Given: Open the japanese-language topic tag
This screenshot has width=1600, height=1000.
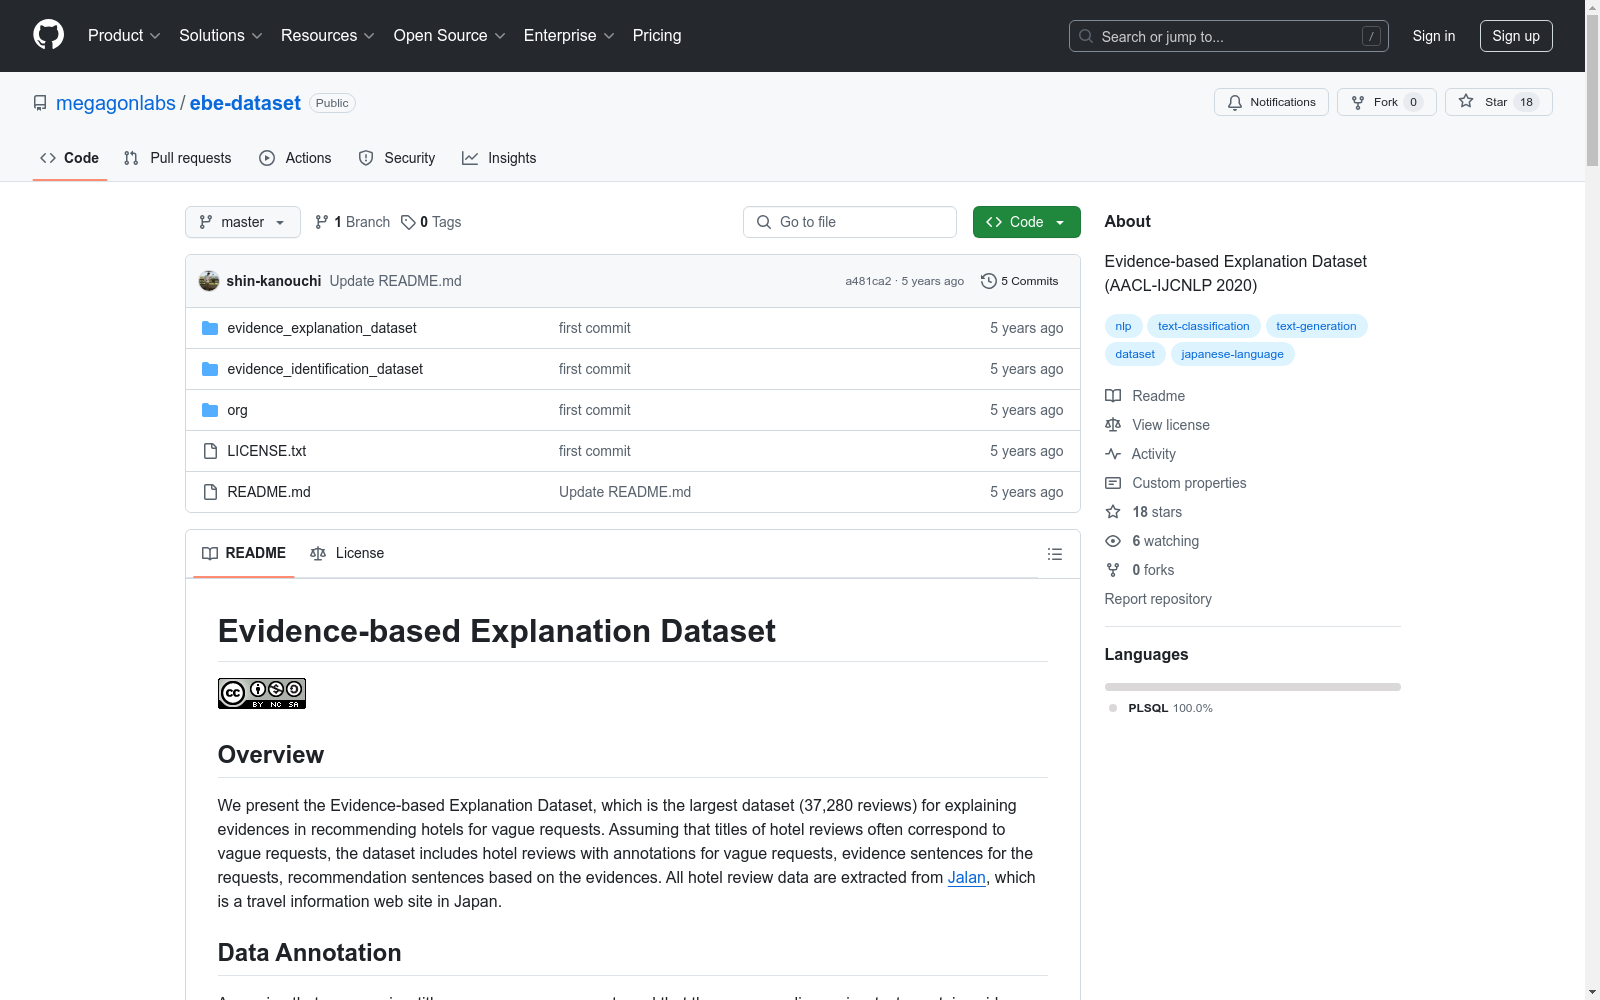Looking at the screenshot, I should pyautogui.click(x=1232, y=354).
